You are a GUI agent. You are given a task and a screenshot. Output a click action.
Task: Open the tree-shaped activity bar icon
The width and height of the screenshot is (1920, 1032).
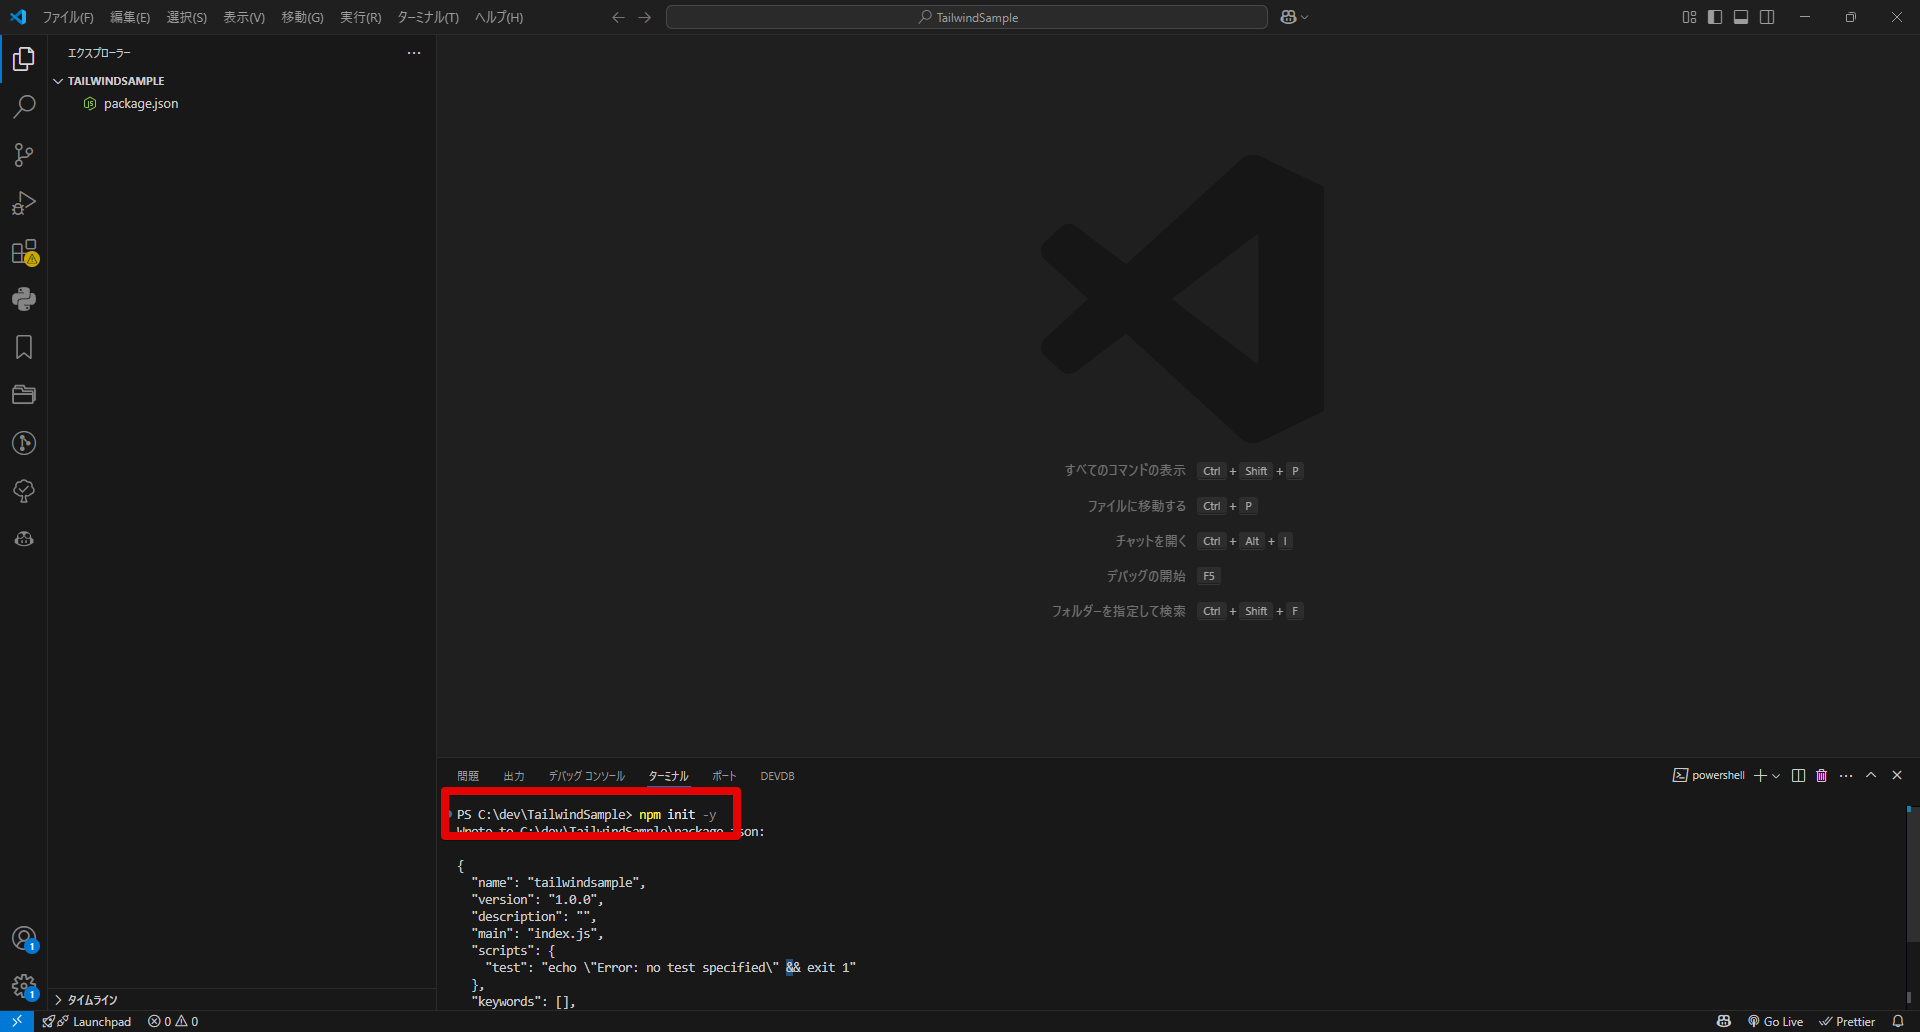click(x=24, y=491)
